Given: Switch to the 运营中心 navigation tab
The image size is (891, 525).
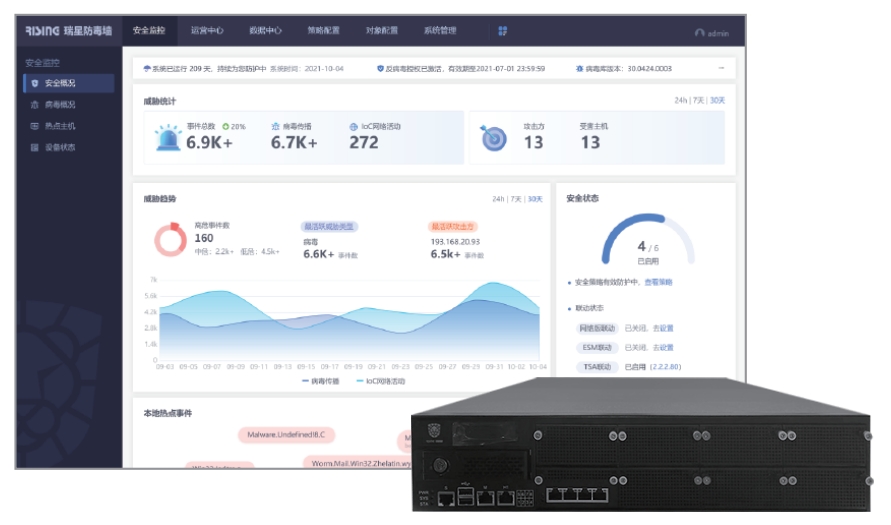Looking at the screenshot, I should pyautogui.click(x=207, y=31).
